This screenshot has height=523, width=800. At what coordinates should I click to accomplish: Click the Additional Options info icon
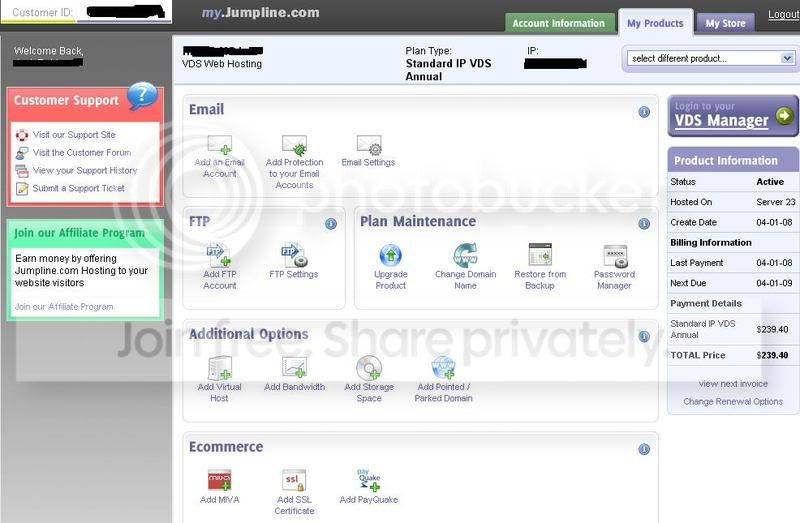tap(644, 336)
